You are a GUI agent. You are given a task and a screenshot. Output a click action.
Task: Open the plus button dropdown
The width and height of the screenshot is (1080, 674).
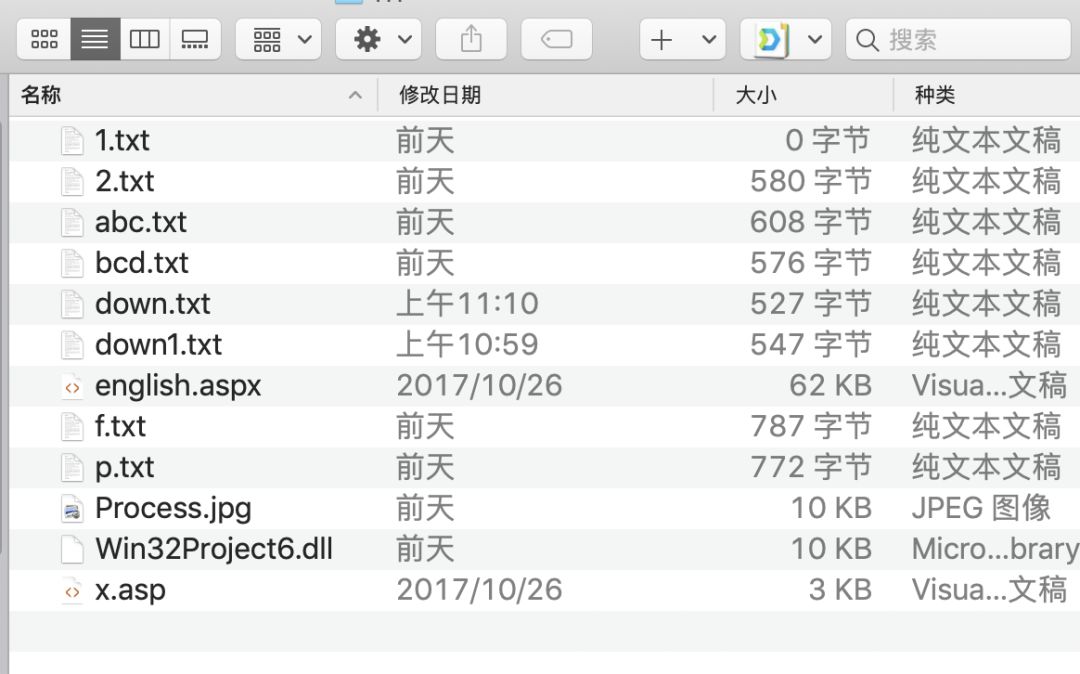point(682,40)
